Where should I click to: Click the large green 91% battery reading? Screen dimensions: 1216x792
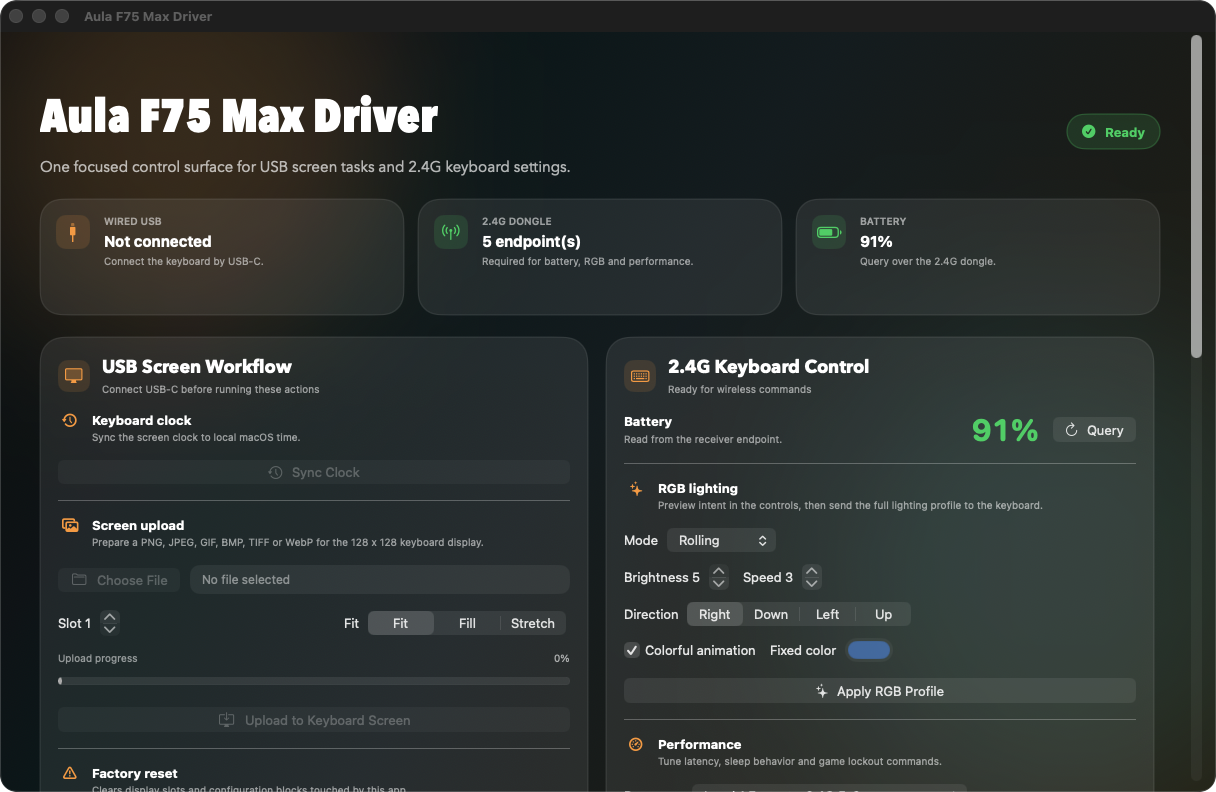pos(1005,430)
